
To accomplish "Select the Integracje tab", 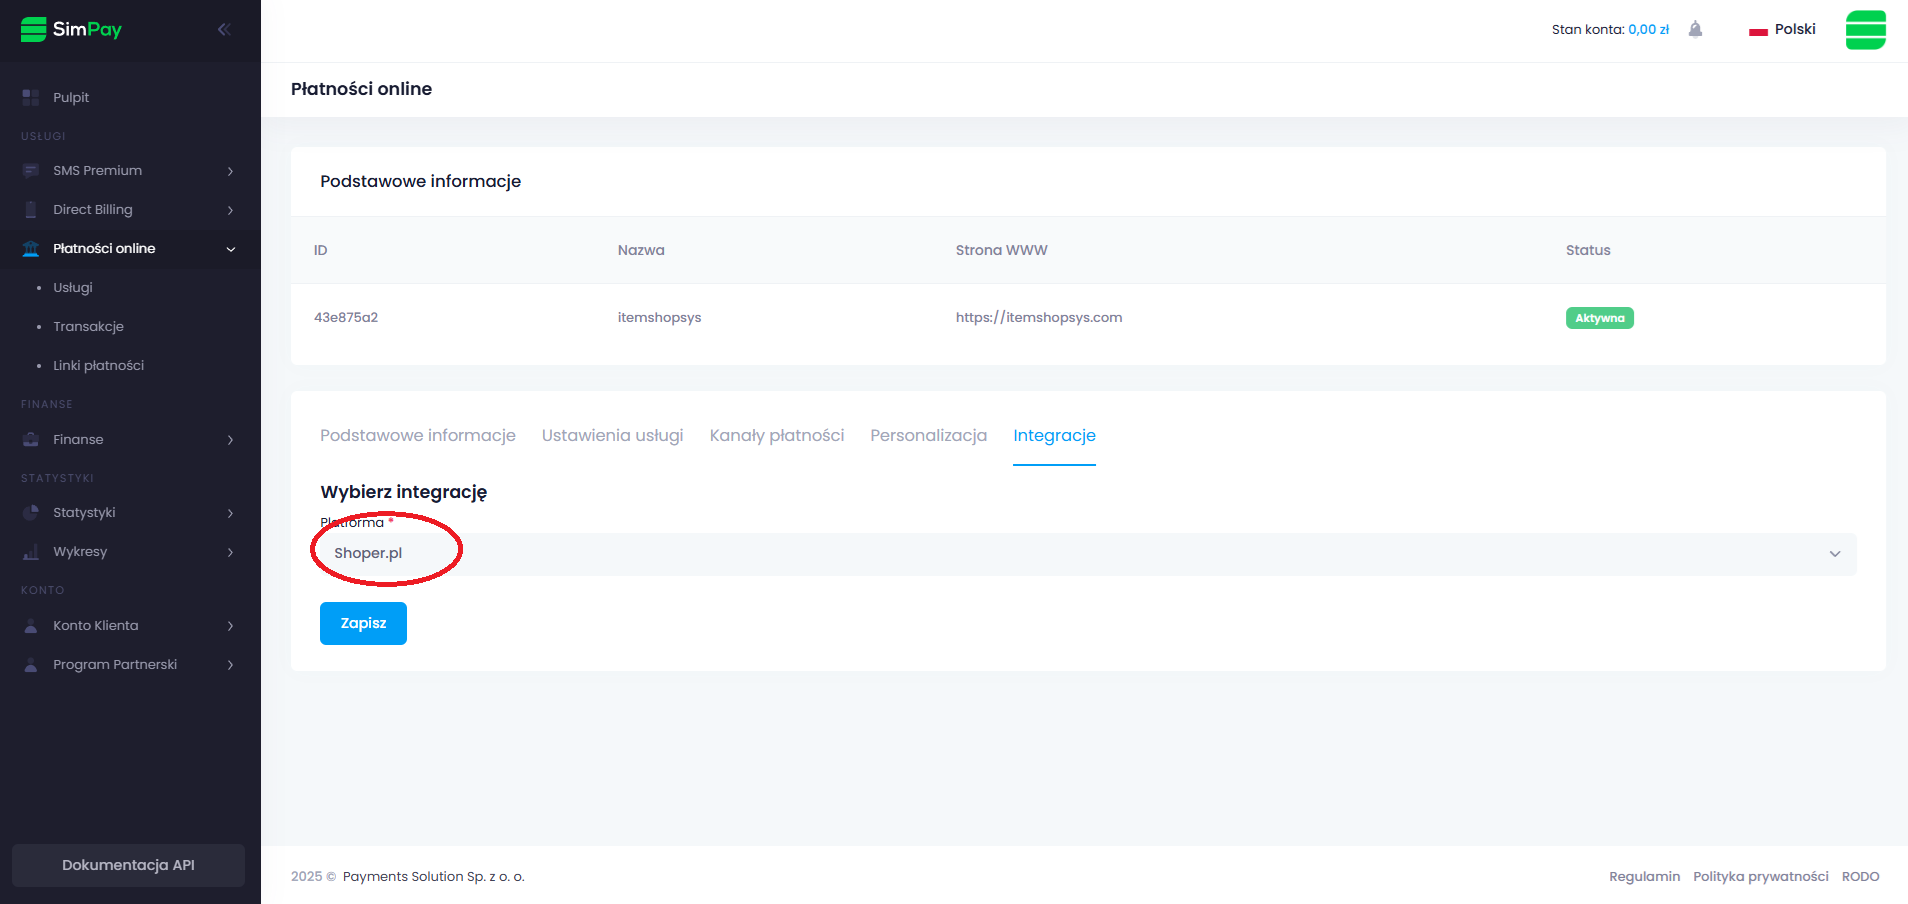I will click(x=1054, y=435).
